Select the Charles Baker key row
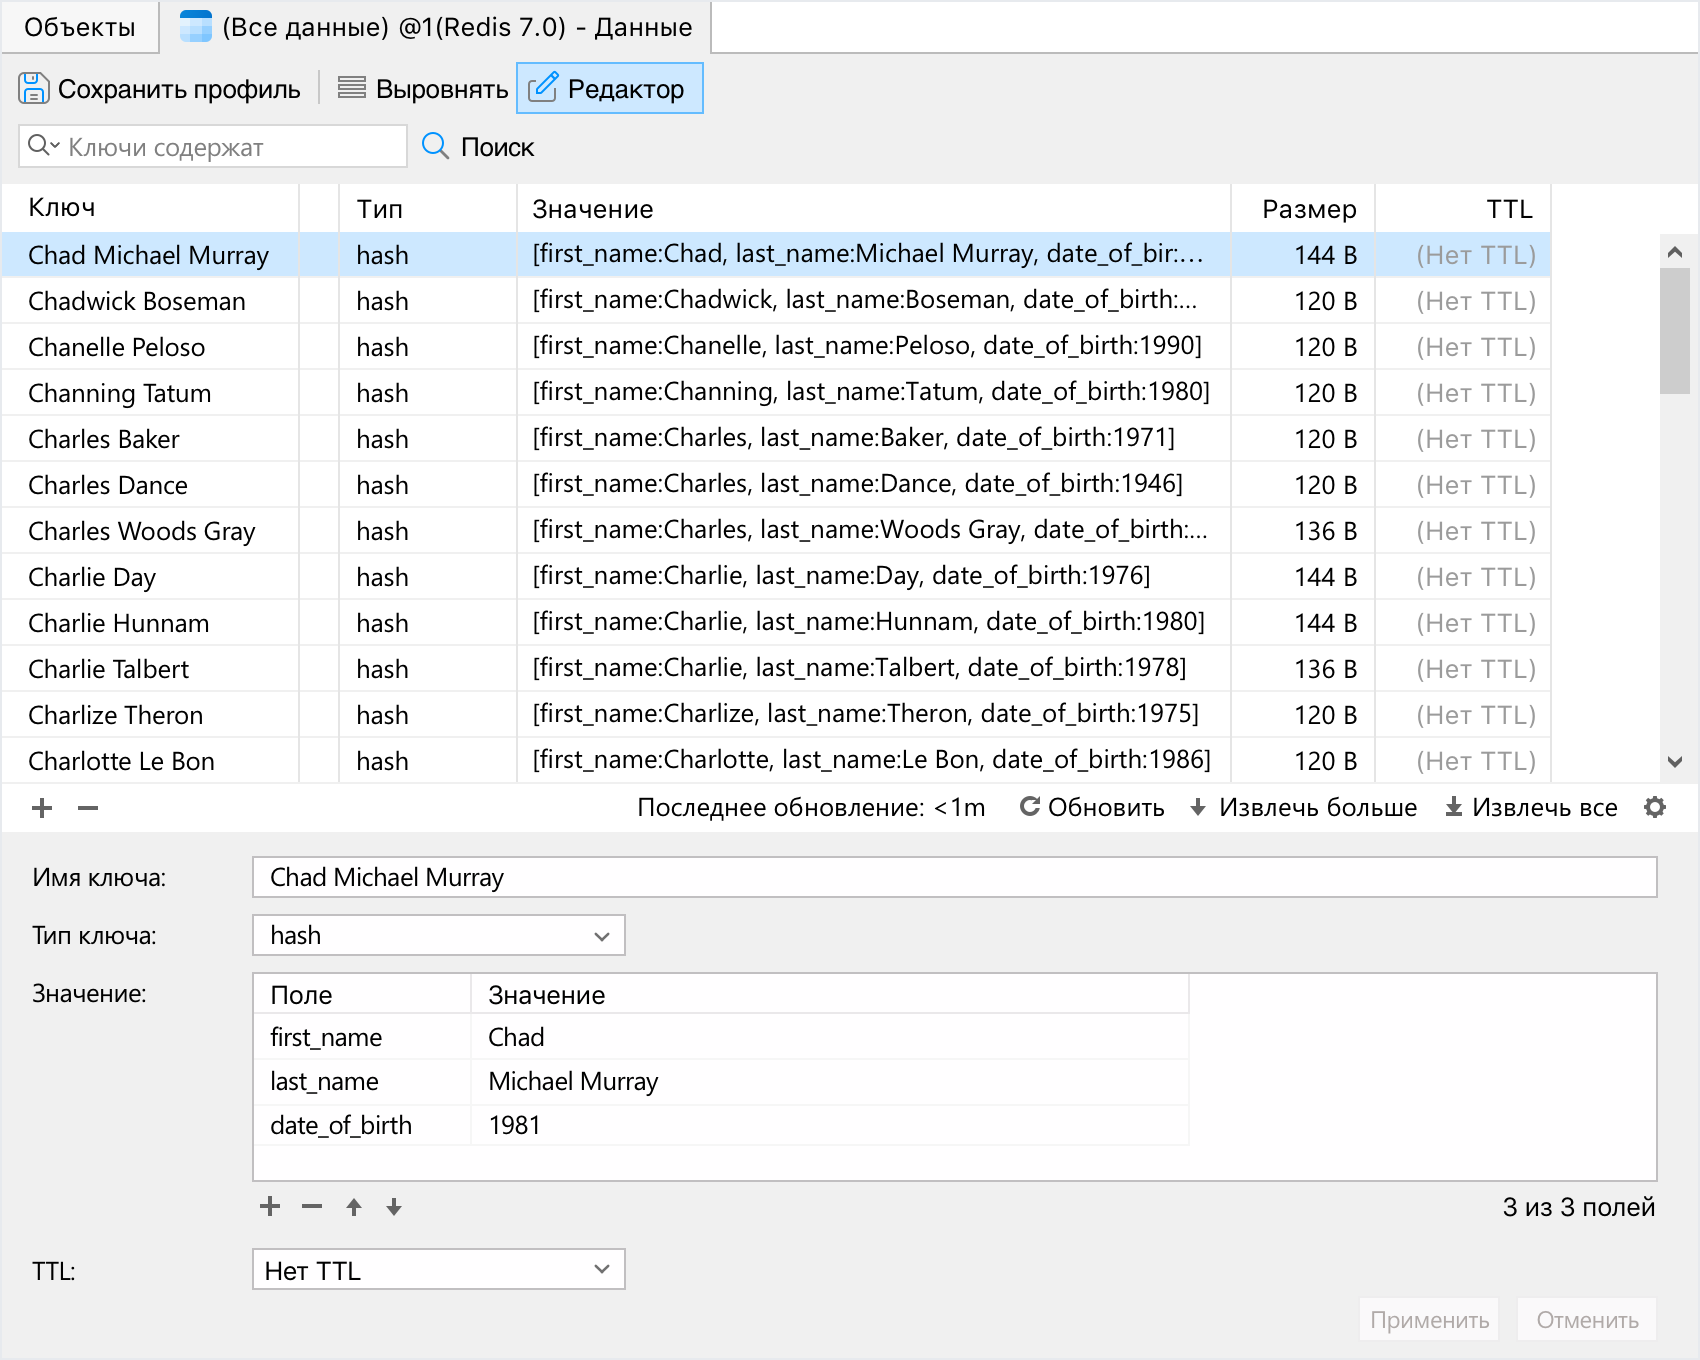This screenshot has width=1700, height=1360. click(776, 439)
